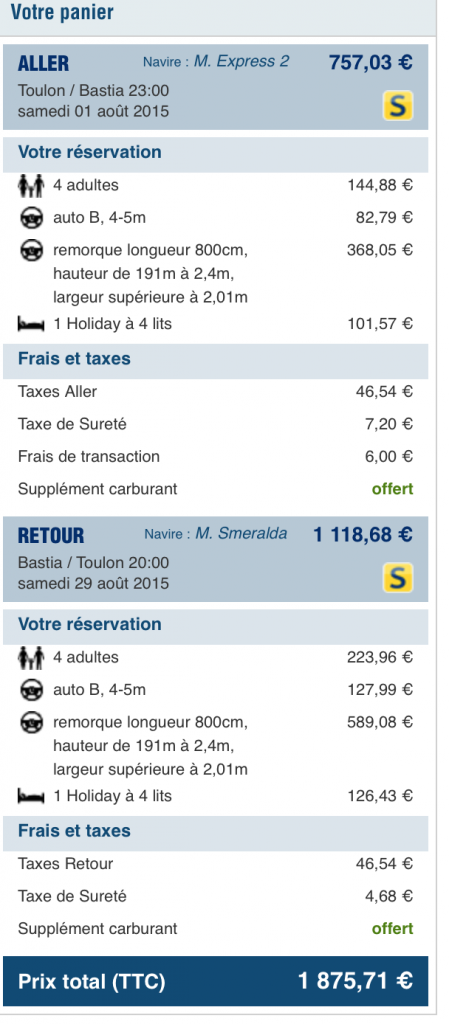
Task: Select the RETOUR section heading
Action: coord(51,536)
